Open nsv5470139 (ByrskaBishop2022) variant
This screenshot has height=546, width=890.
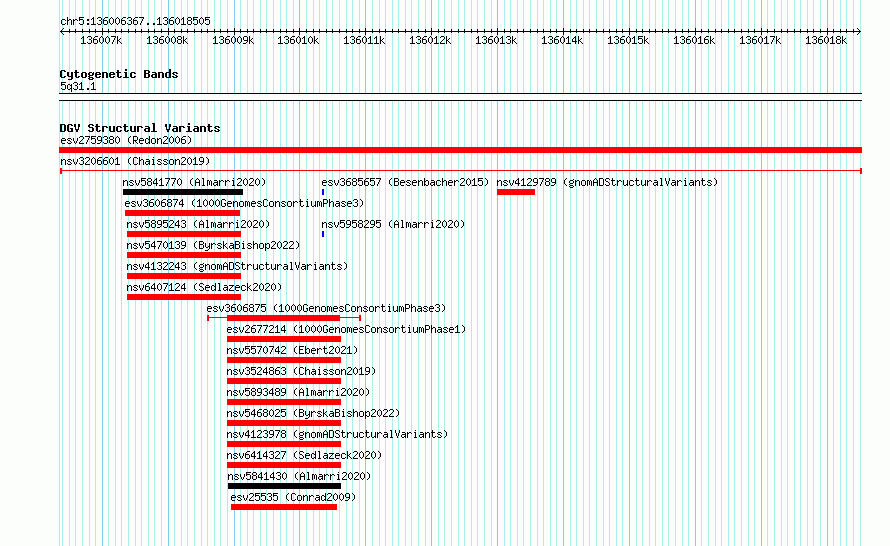(x=213, y=245)
